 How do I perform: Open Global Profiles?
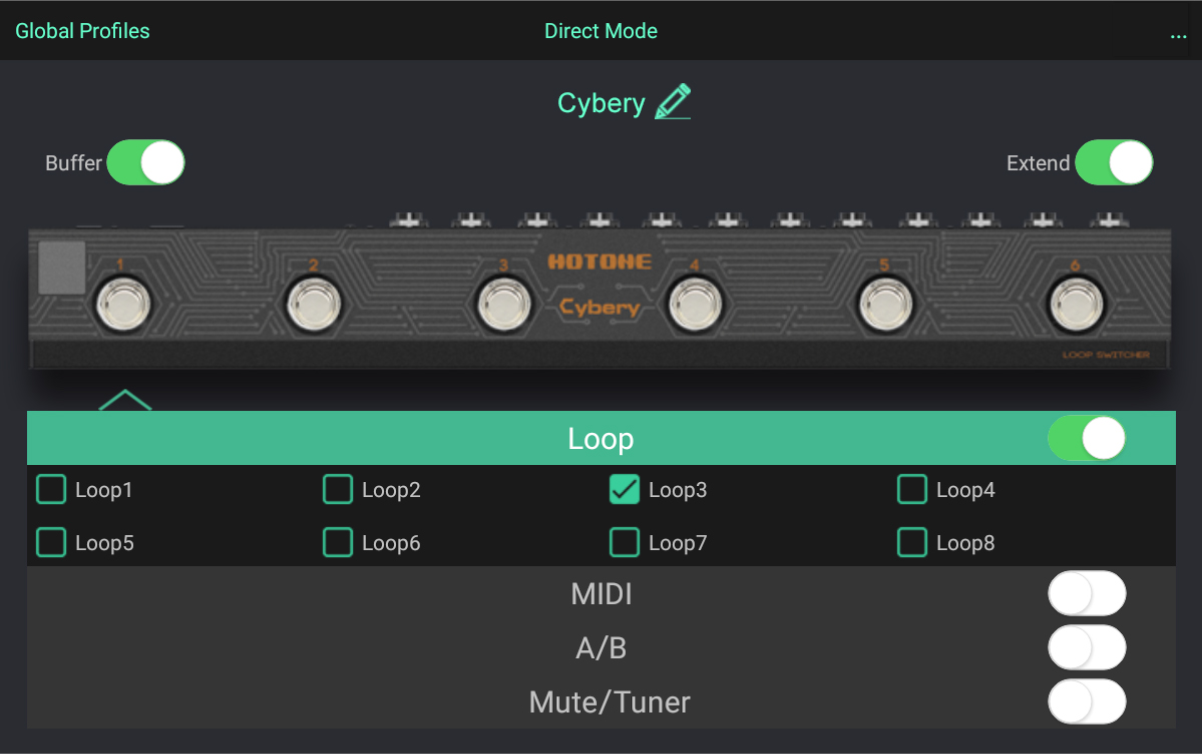pyautogui.click(x=82, y=31)
